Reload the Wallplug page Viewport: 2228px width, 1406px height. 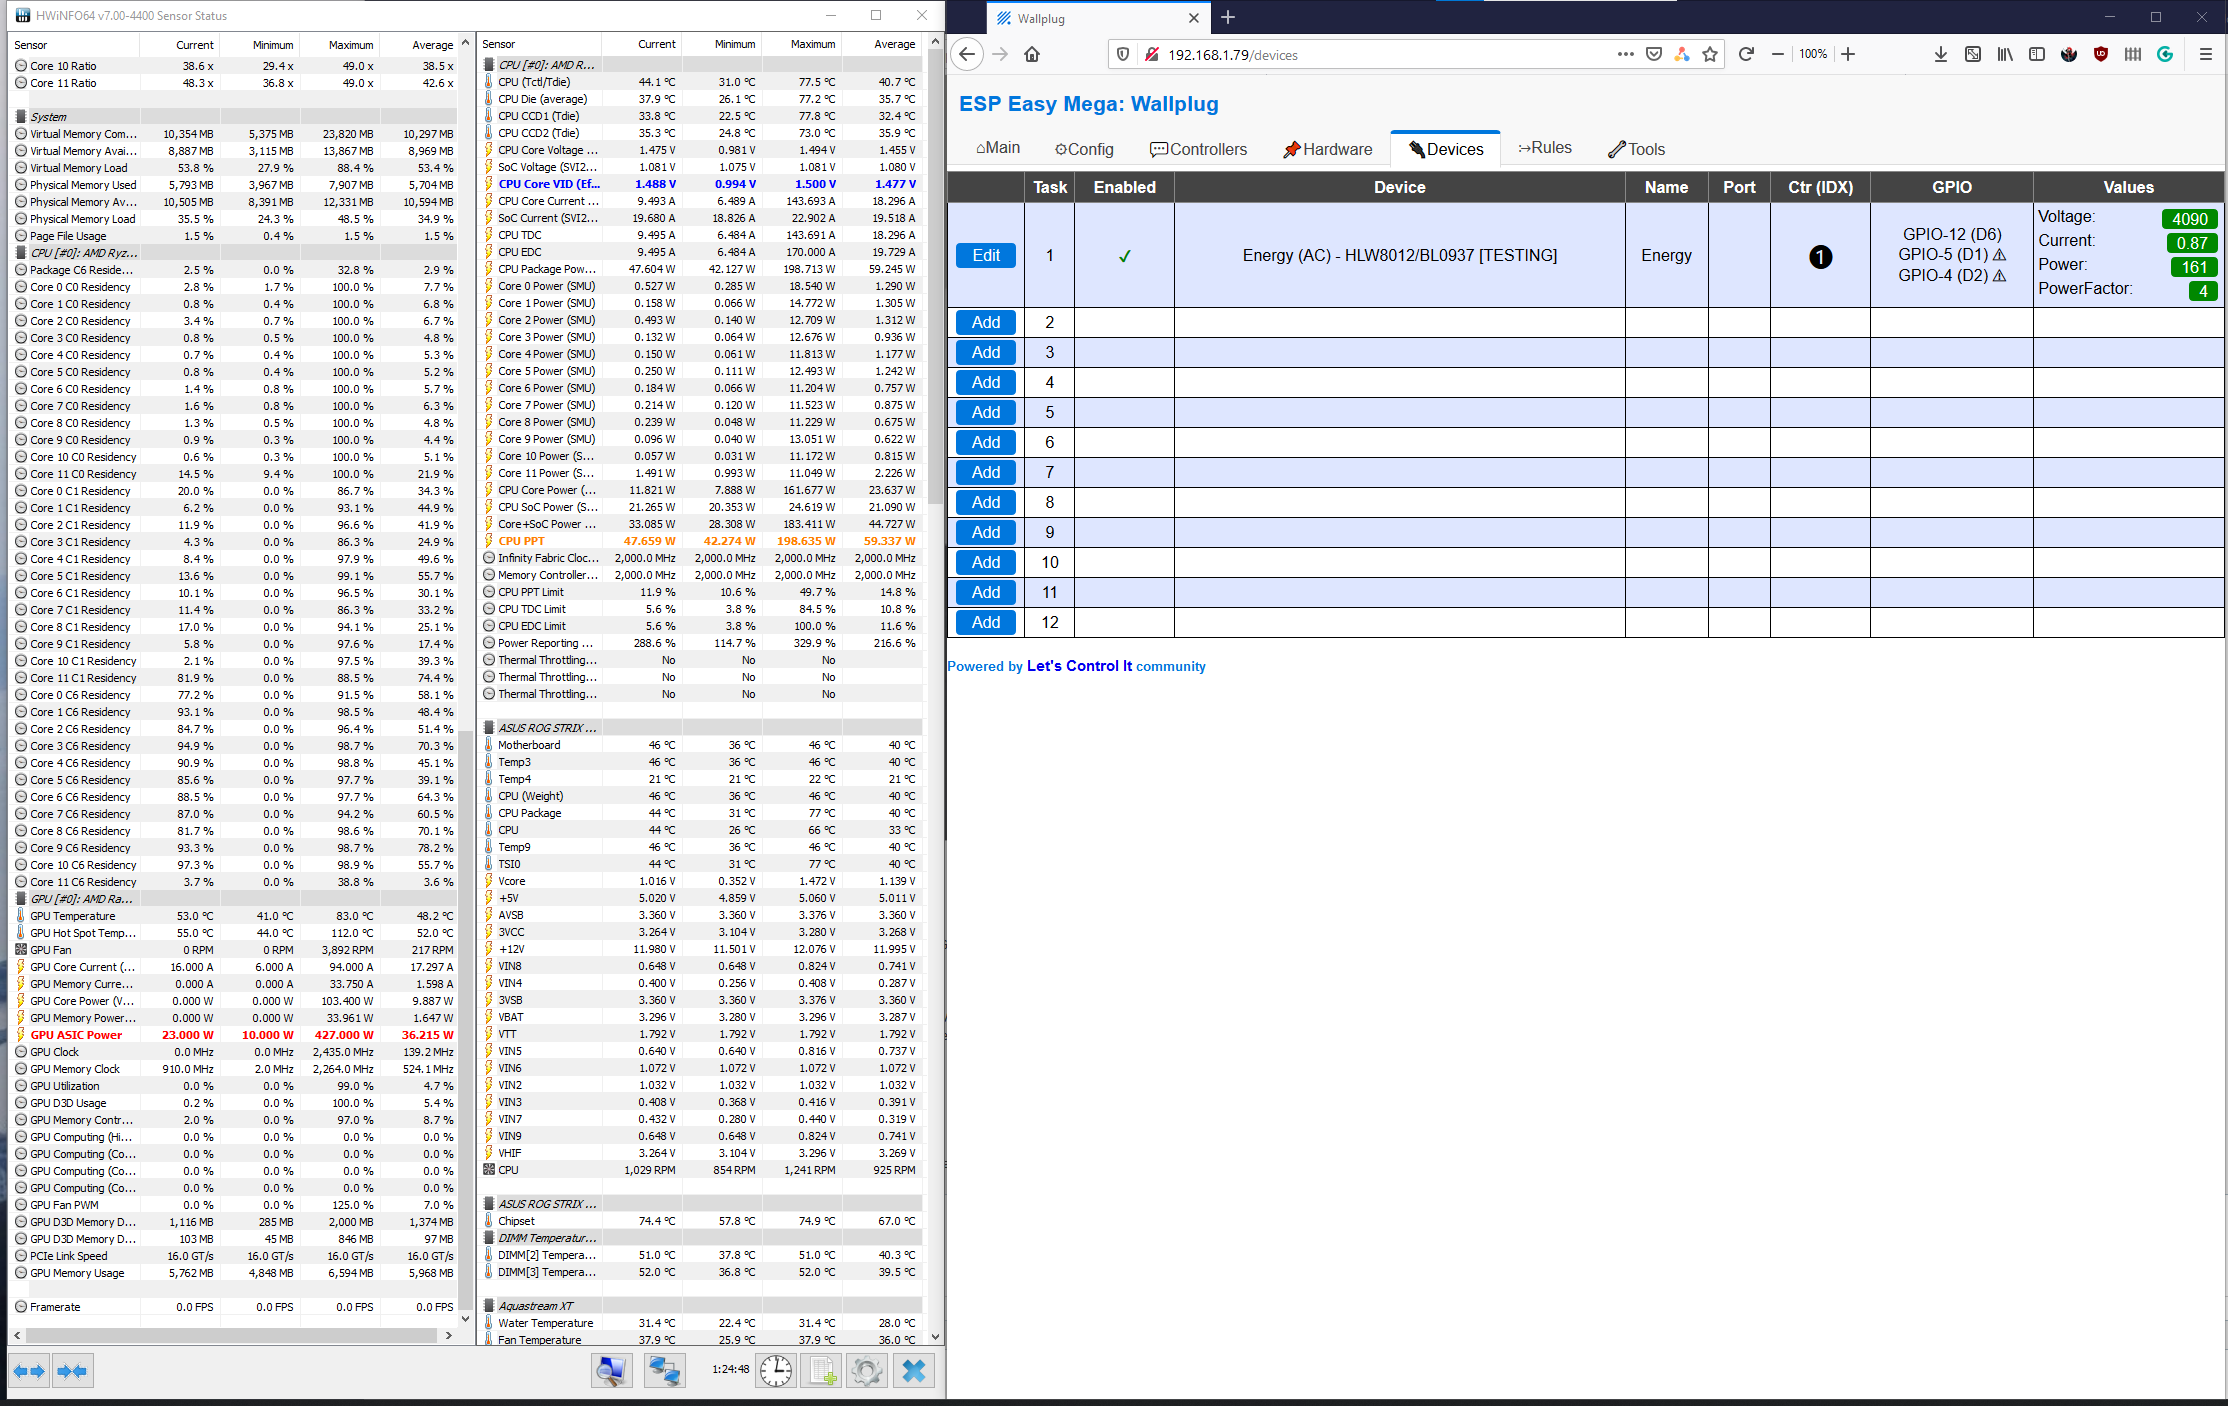click(1746, 54)
